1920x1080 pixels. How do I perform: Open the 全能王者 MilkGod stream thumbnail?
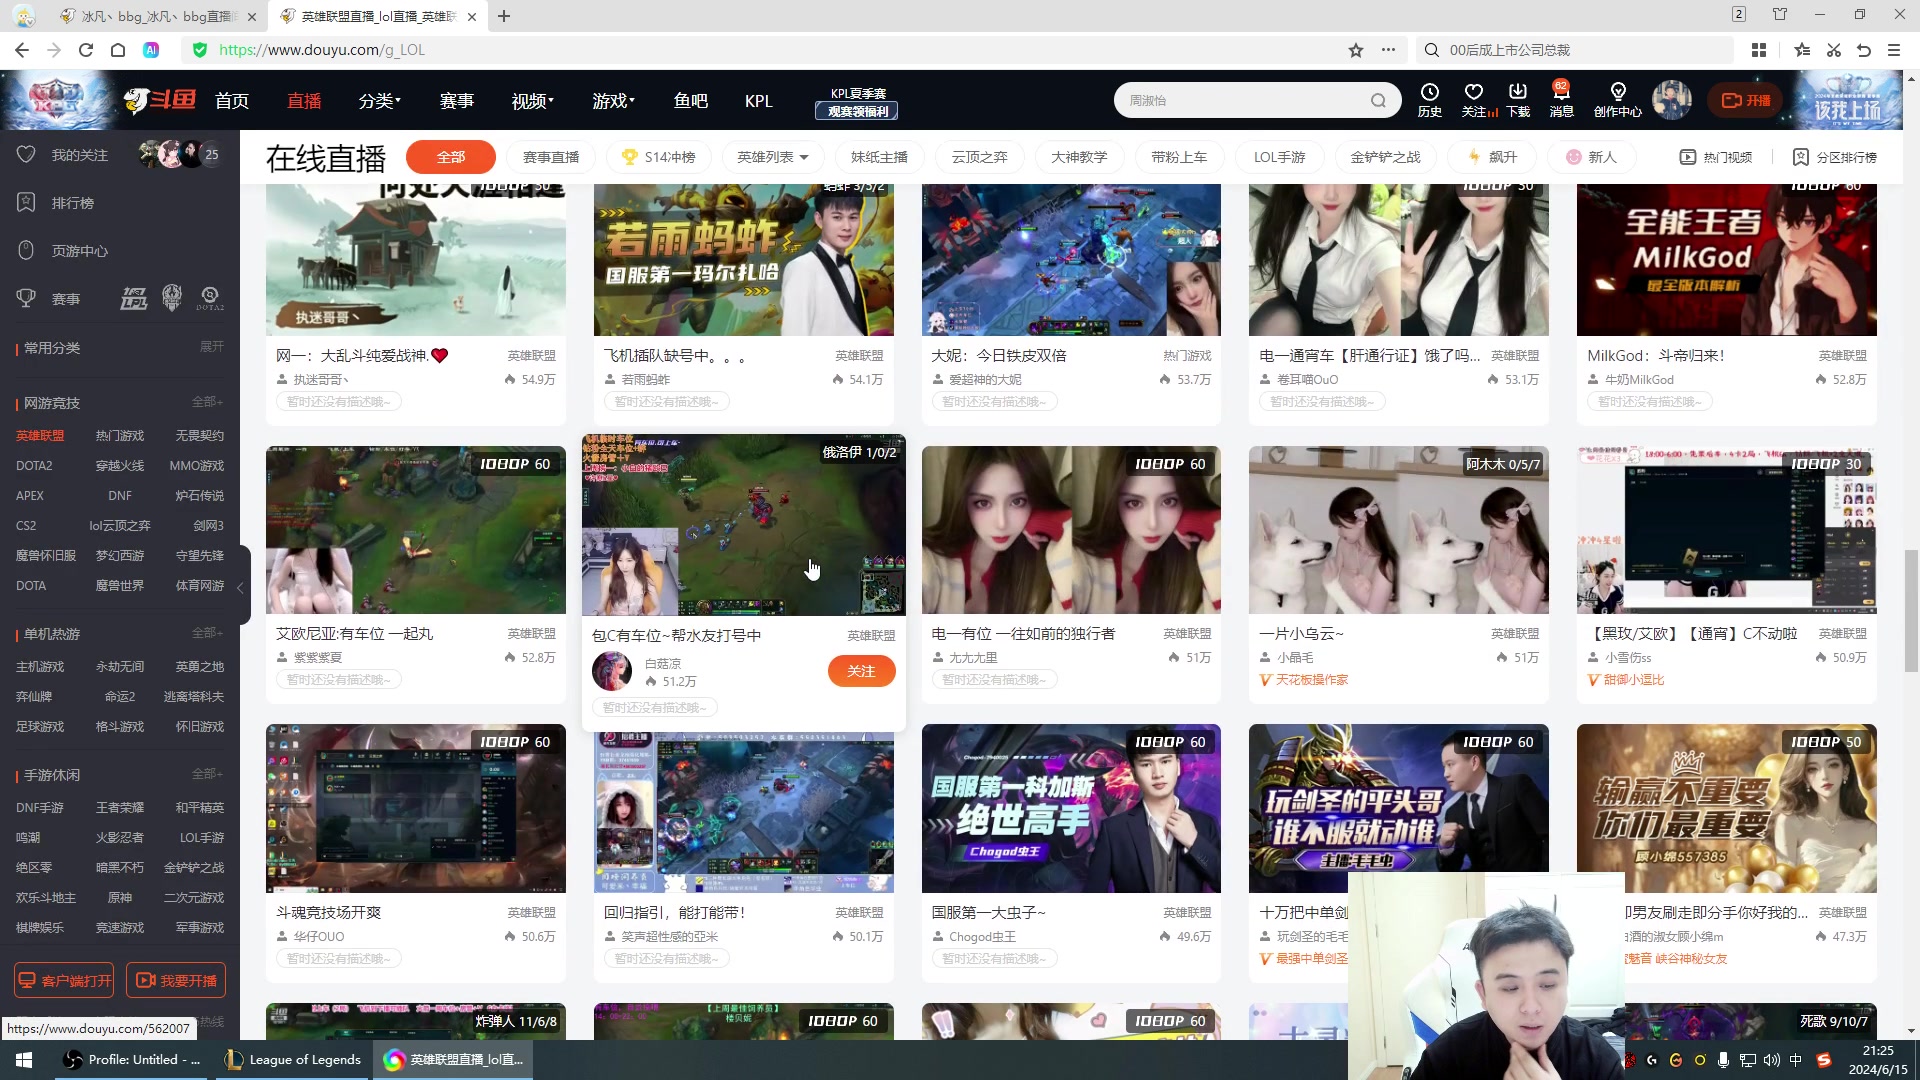pyautogui.click(x=1726, y=259)
